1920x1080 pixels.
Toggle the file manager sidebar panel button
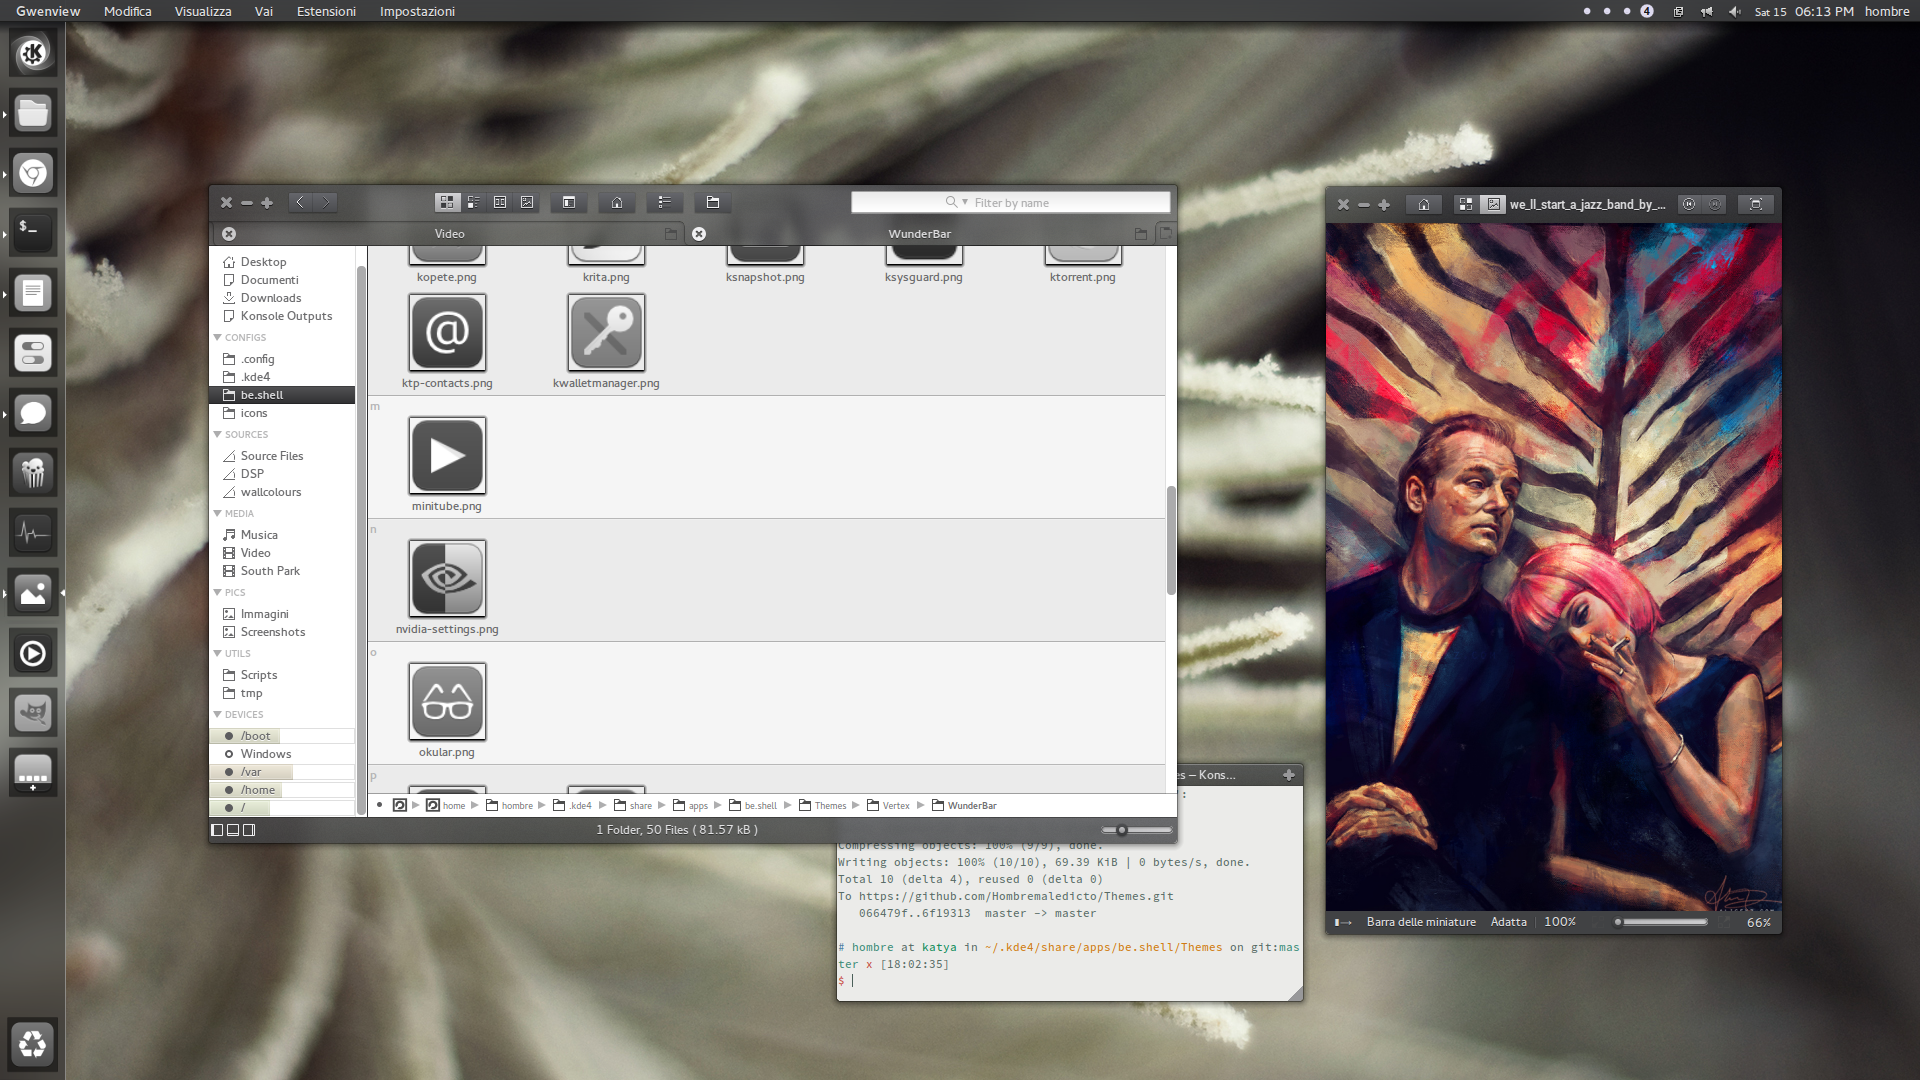pos(569,202)
